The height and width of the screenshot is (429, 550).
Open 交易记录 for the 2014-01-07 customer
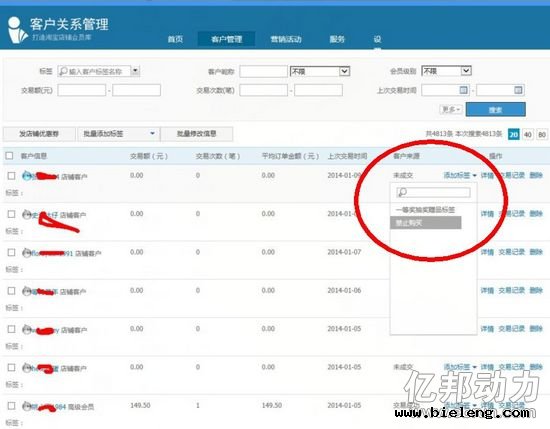click(x=511, y=252)
